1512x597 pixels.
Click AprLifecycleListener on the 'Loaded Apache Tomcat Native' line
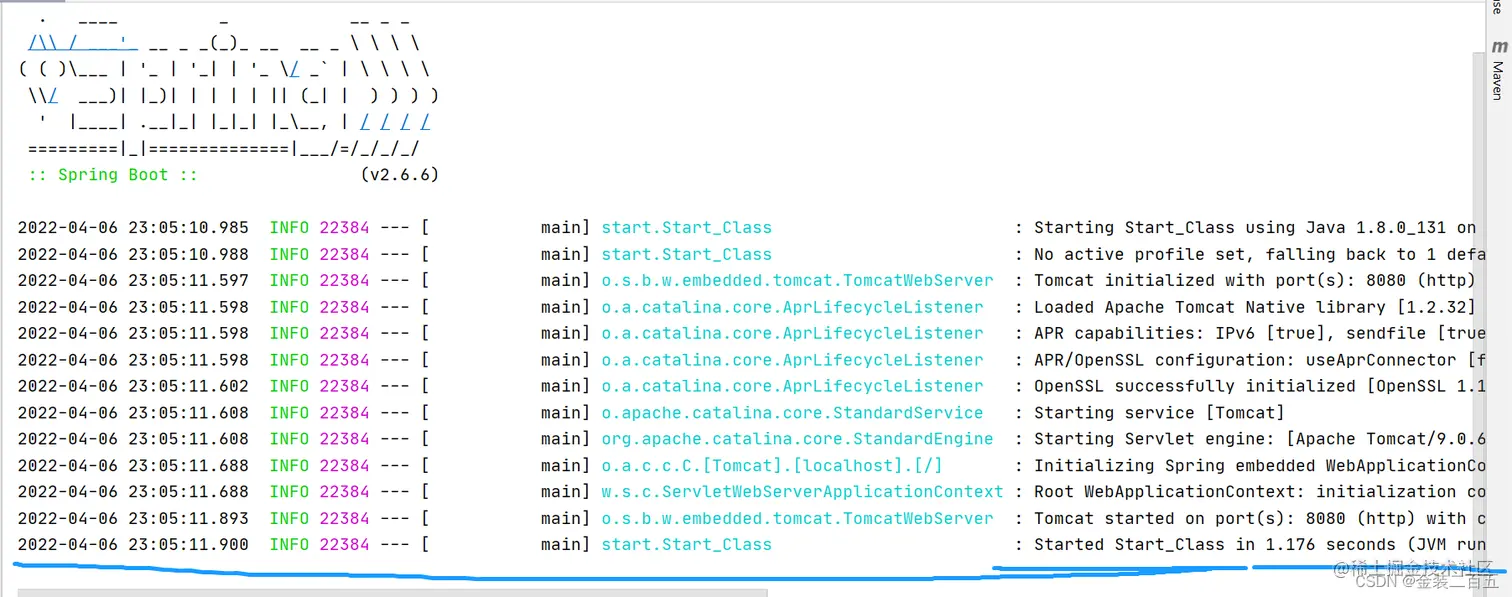click(792, 307)
